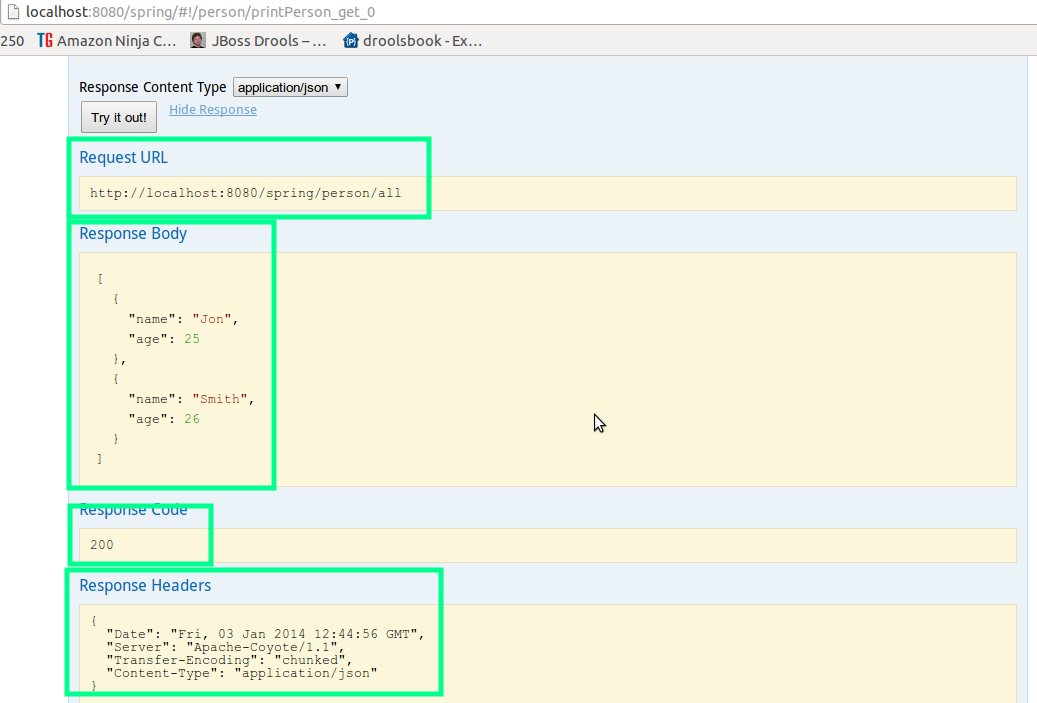Click the Response Body heading
The width and height of the screenshot is (1037, 703).
133,233
